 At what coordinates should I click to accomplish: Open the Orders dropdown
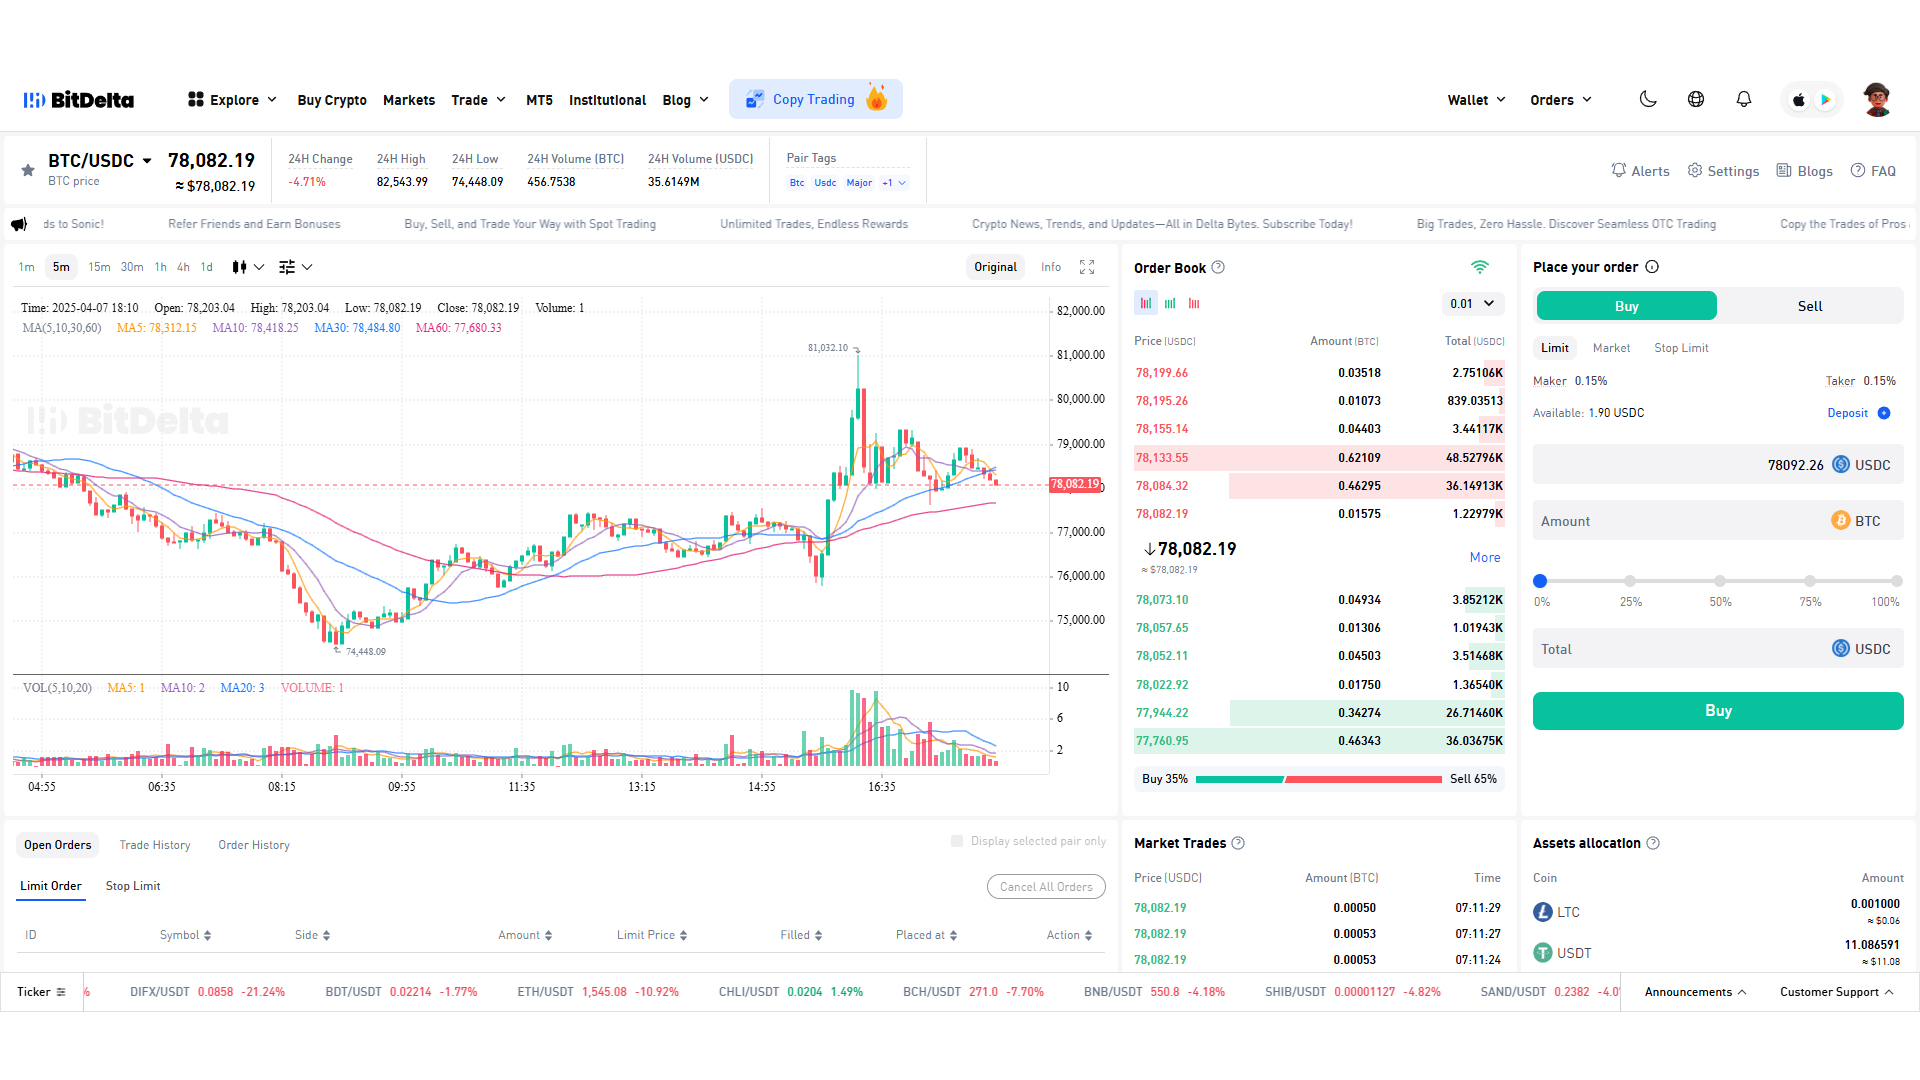1561,100
